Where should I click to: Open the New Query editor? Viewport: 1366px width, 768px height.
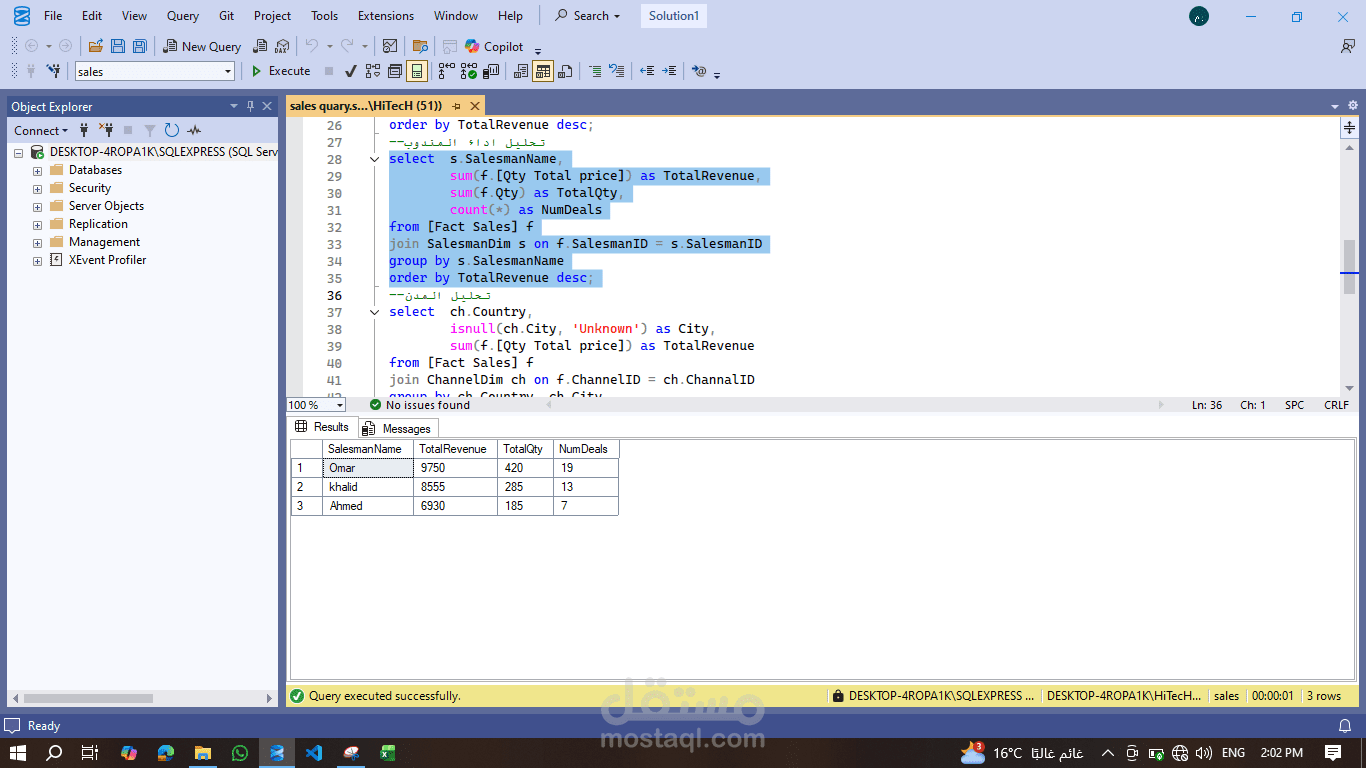(202, 46)
